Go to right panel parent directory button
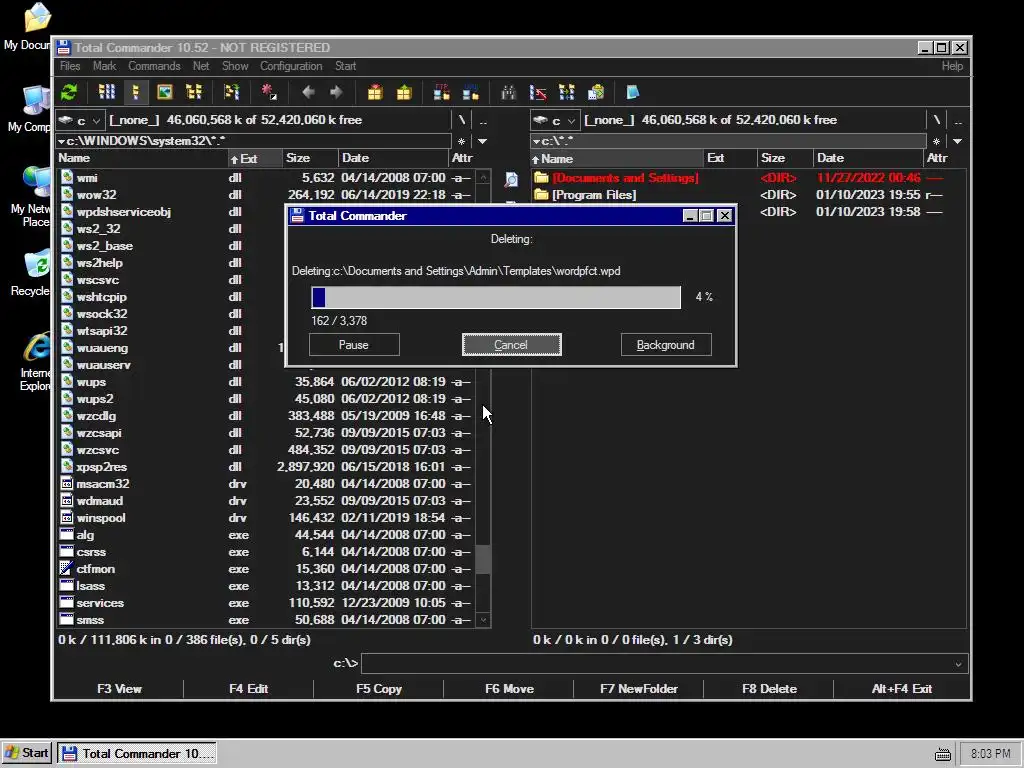 [958, 120]
